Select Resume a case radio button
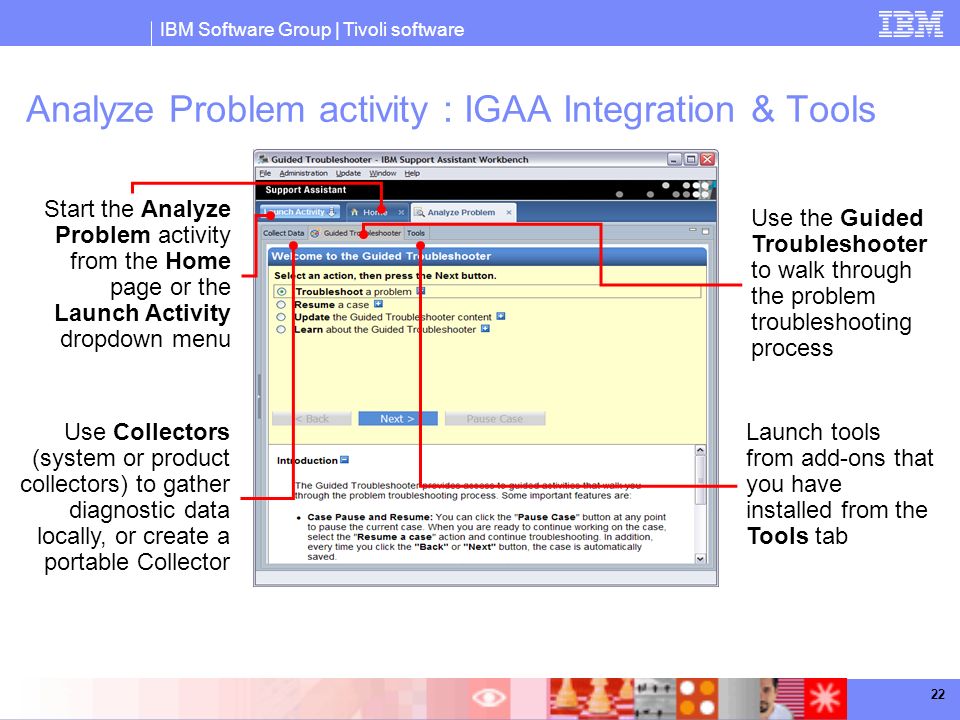The width and height of the screenshot is (960, 720). 281,304
